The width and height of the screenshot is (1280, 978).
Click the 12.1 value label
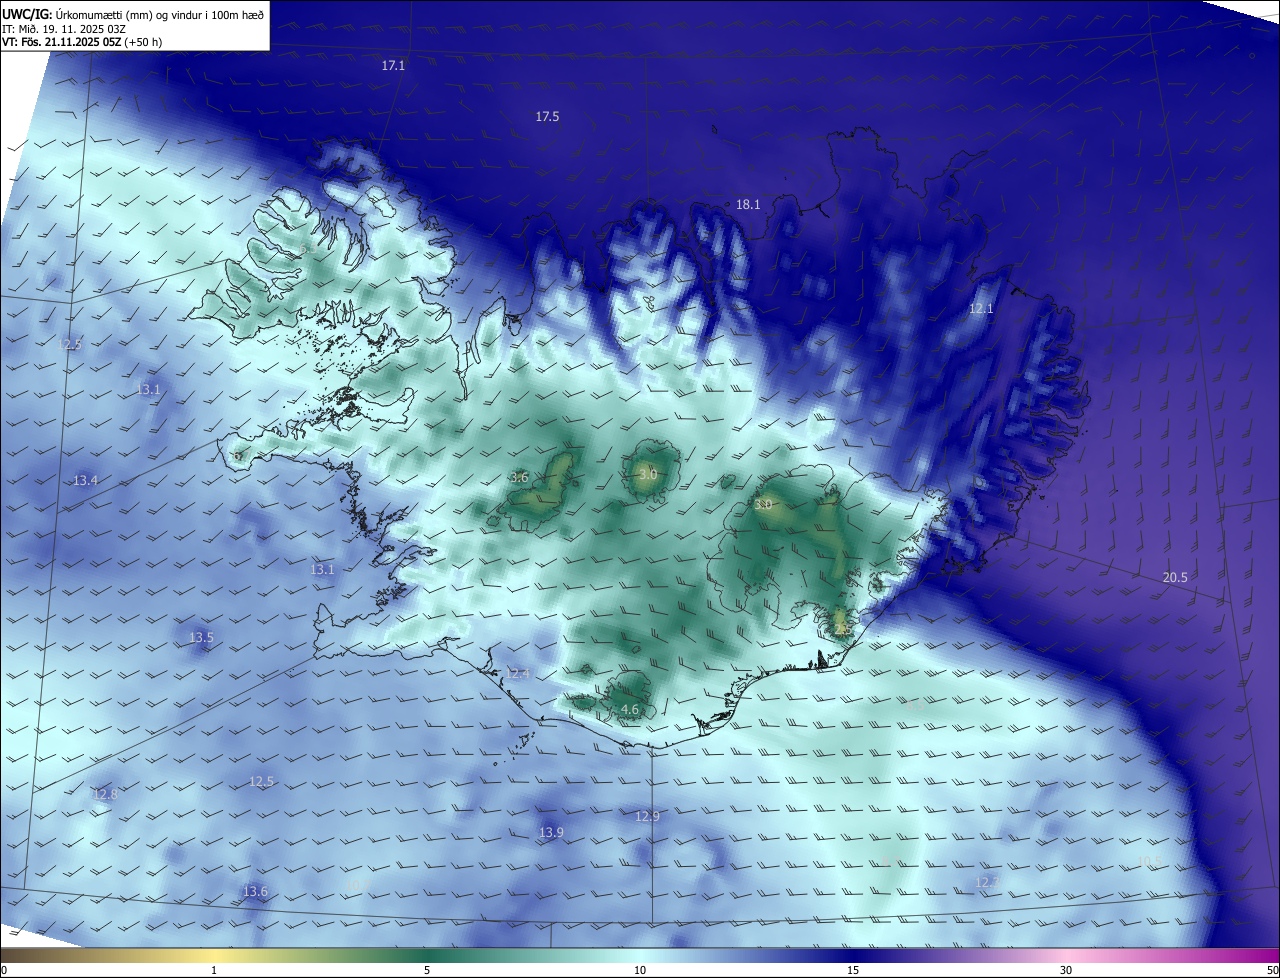[x=981, y=309]
